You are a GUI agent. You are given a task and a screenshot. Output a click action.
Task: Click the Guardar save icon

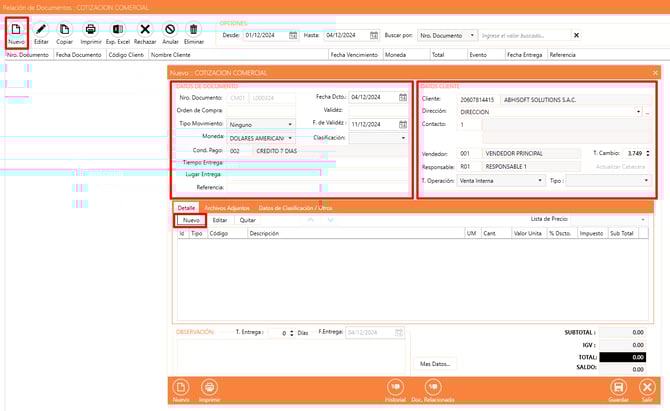tap(618, 388)
